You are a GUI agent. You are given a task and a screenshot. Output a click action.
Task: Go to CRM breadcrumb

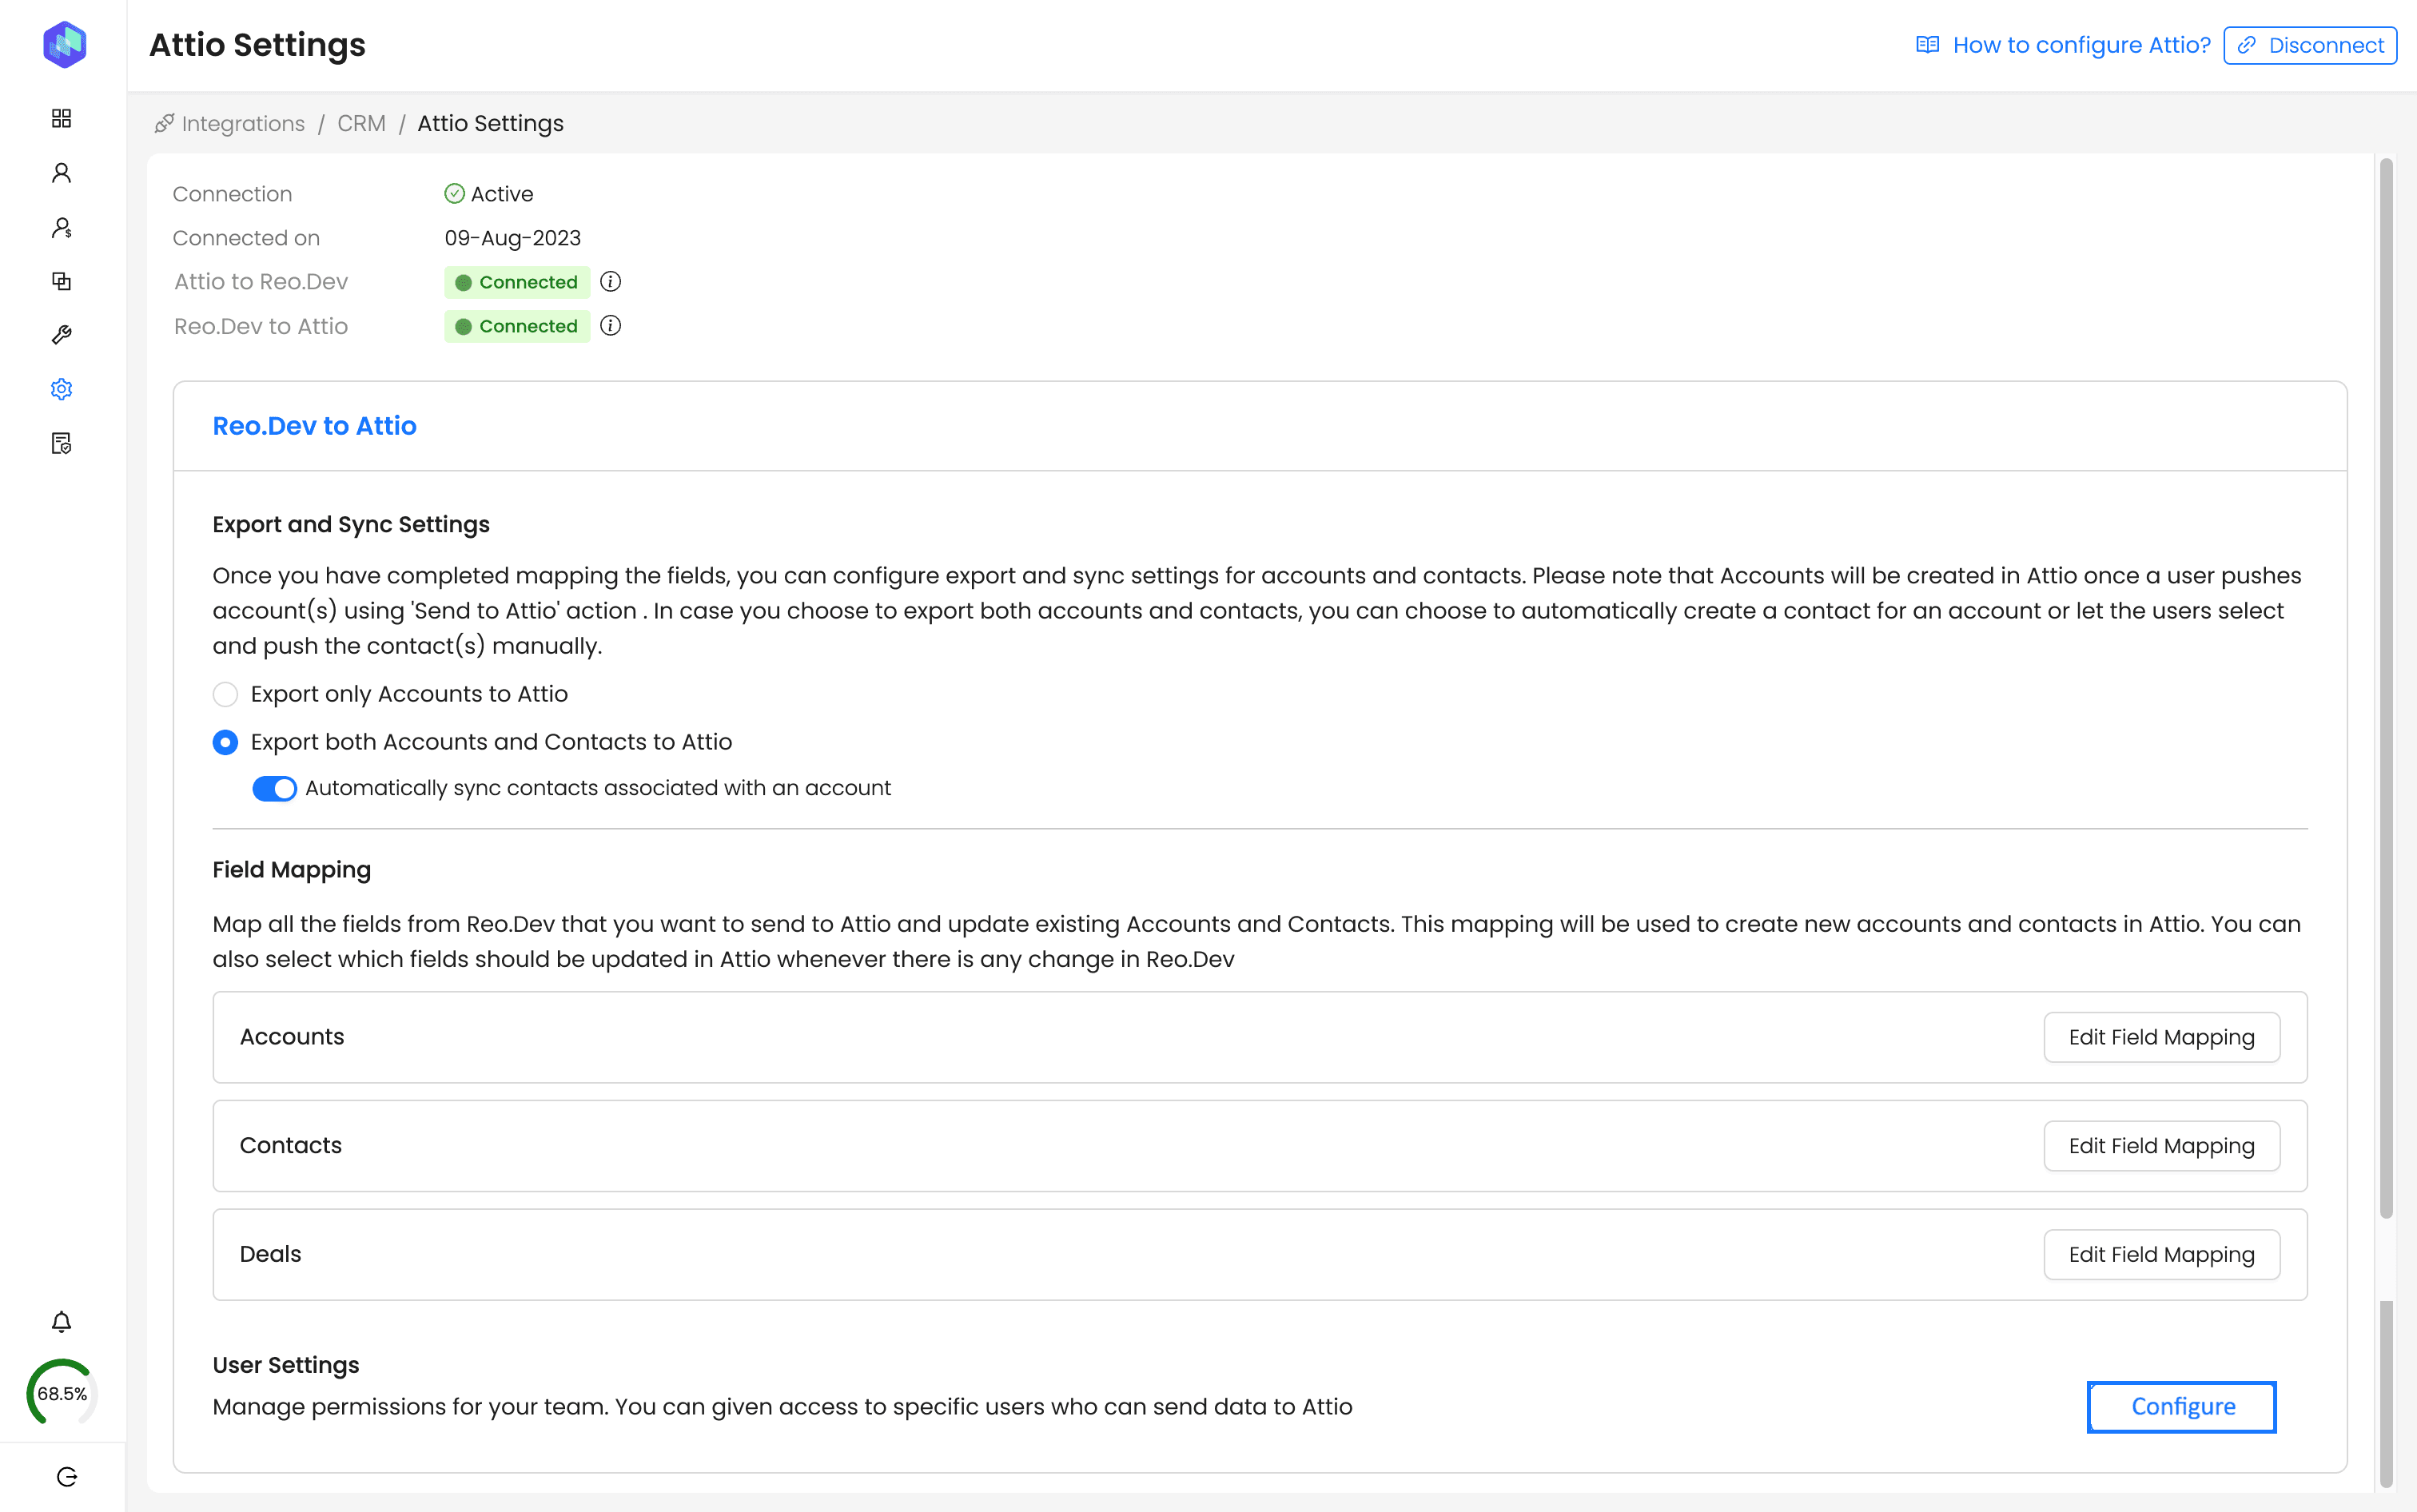(x=361, y=123)
